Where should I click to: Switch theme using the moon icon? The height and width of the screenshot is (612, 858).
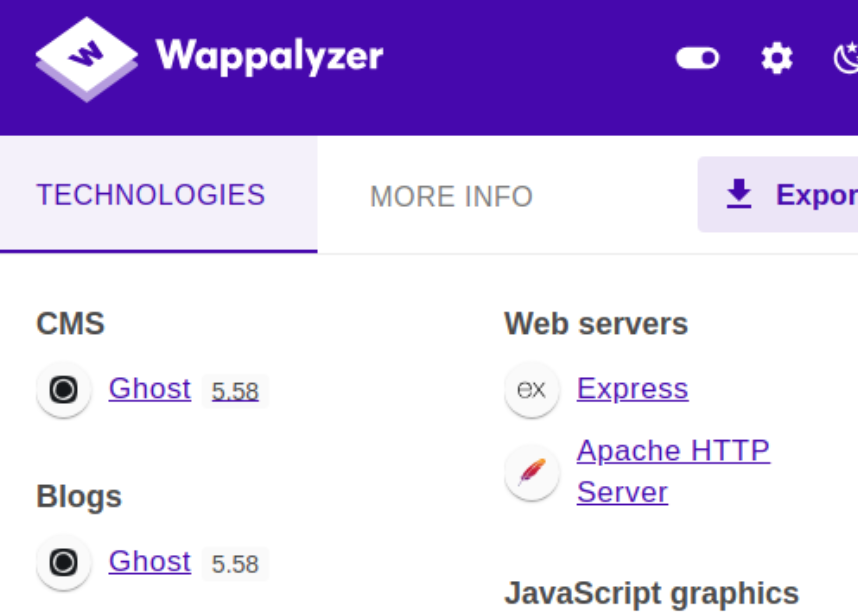tap(846, 58)
